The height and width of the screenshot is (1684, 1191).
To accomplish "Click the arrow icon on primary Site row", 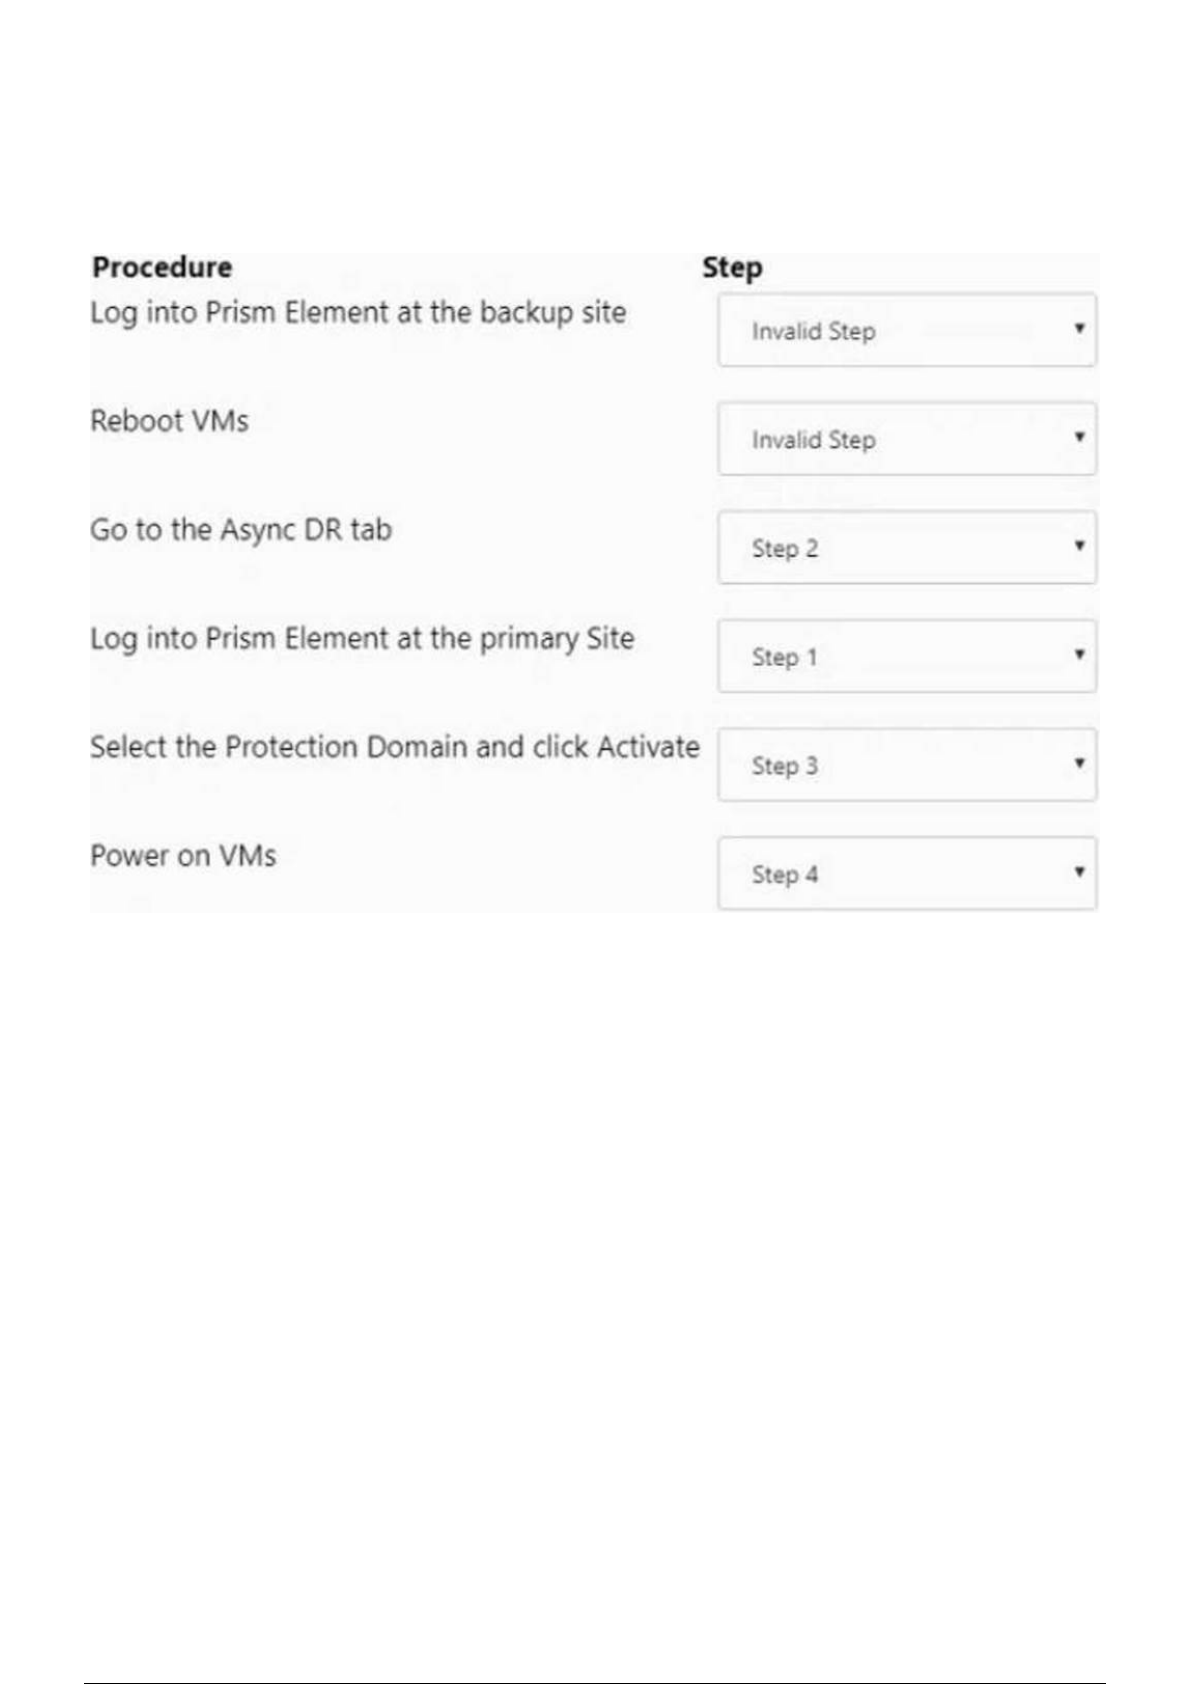I will pyautogui.click(x=1079, y=655).
